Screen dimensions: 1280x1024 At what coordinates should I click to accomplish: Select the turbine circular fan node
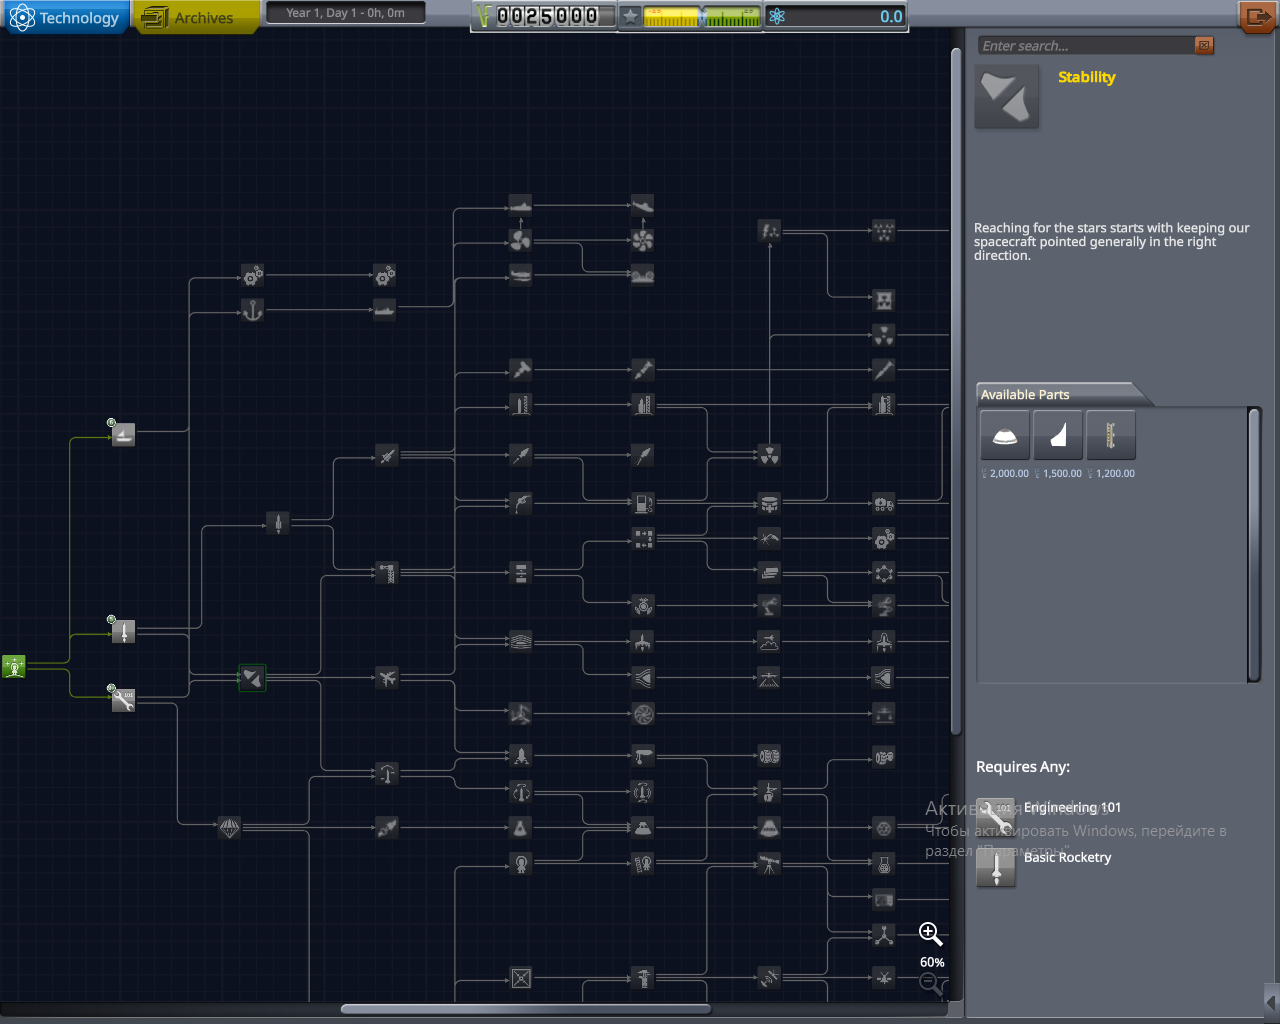point(643,714)
